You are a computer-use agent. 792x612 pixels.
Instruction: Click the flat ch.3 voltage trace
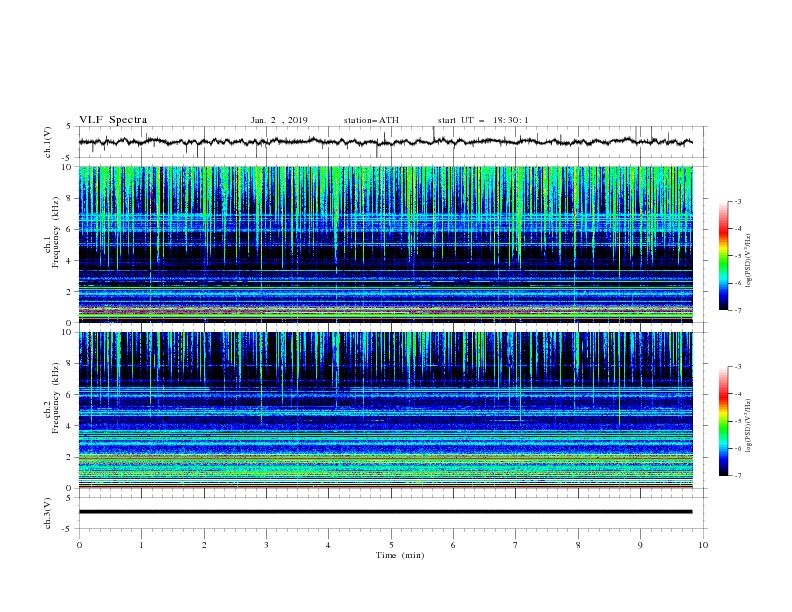pyautogui.click(x=385, y=512)
